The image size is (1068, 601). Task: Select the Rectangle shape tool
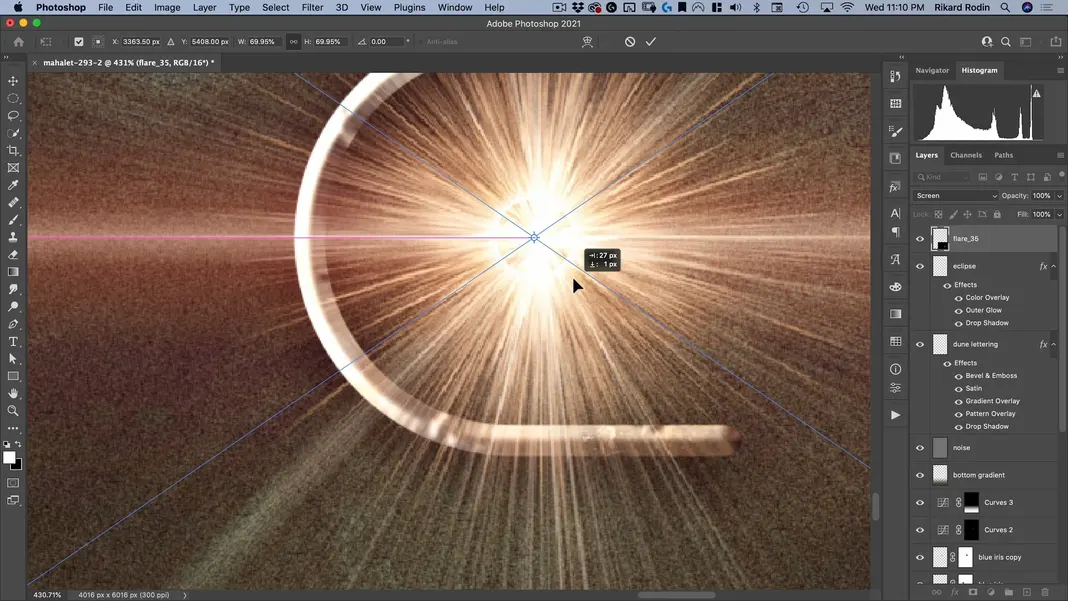click(x=13, y=376)
